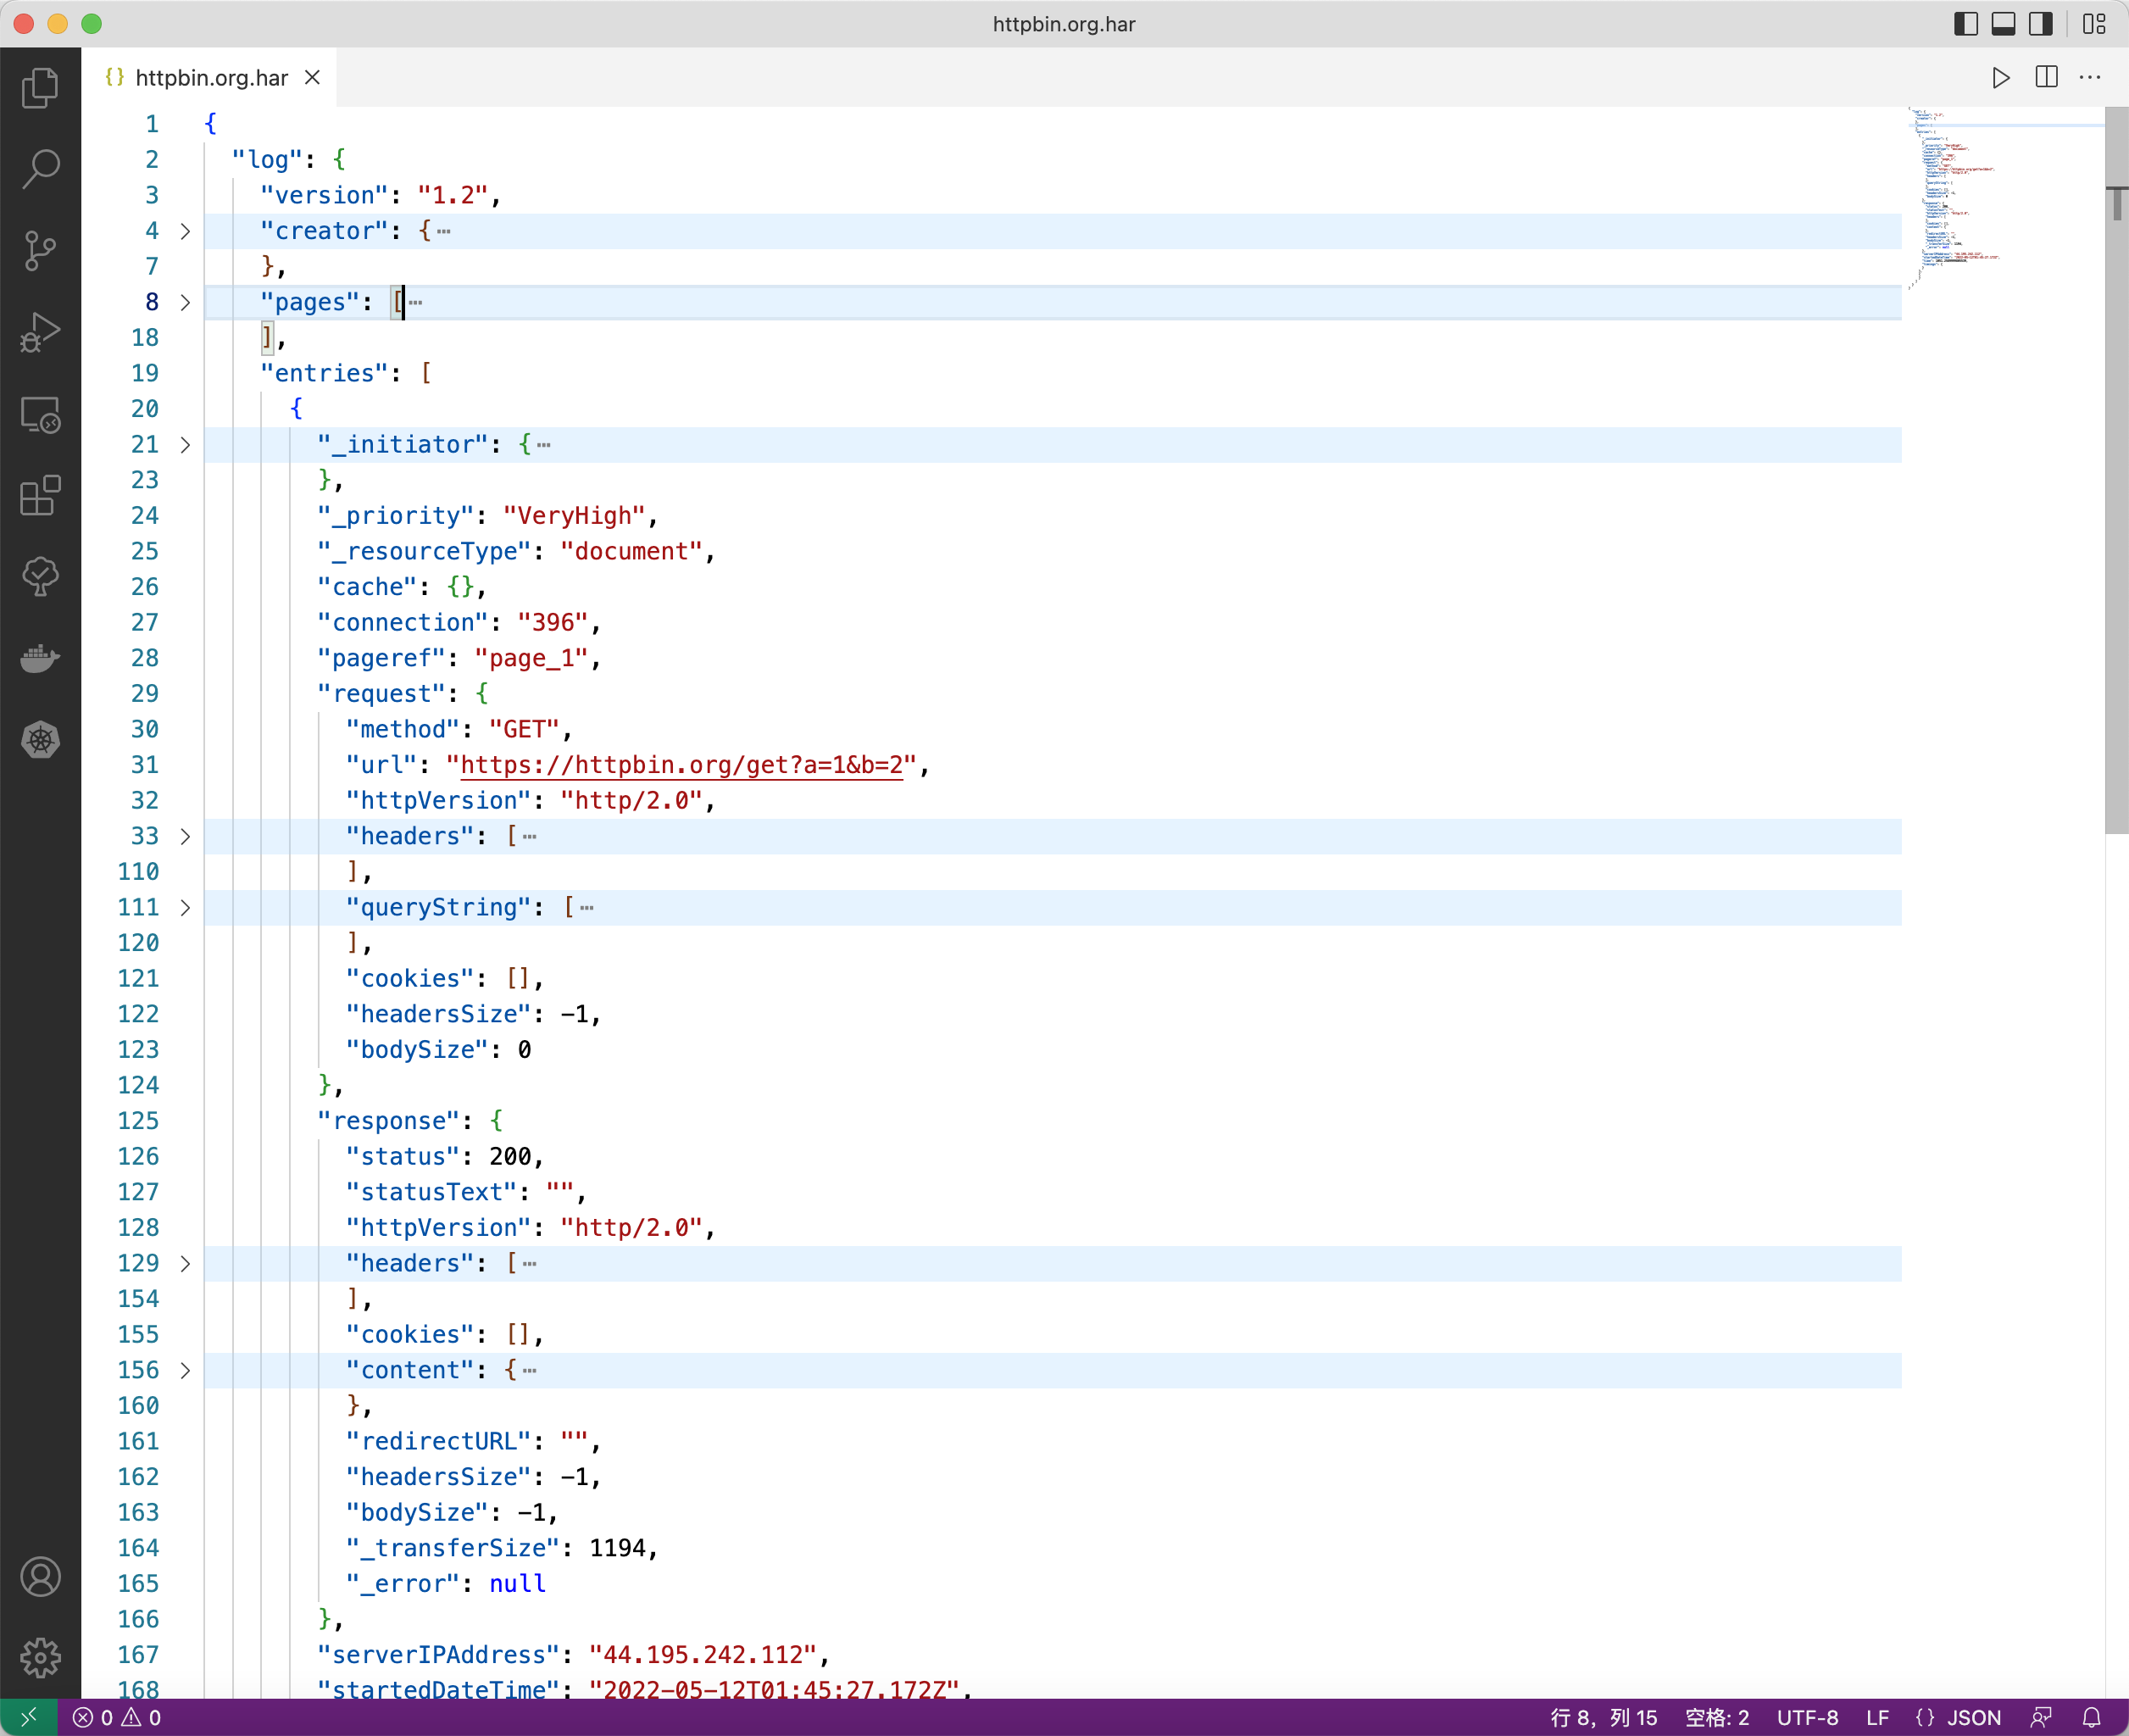Click the Run play icon in editor toolbar
The height and width of the screenshot is (1736, 2129).
coord(2000,77)
